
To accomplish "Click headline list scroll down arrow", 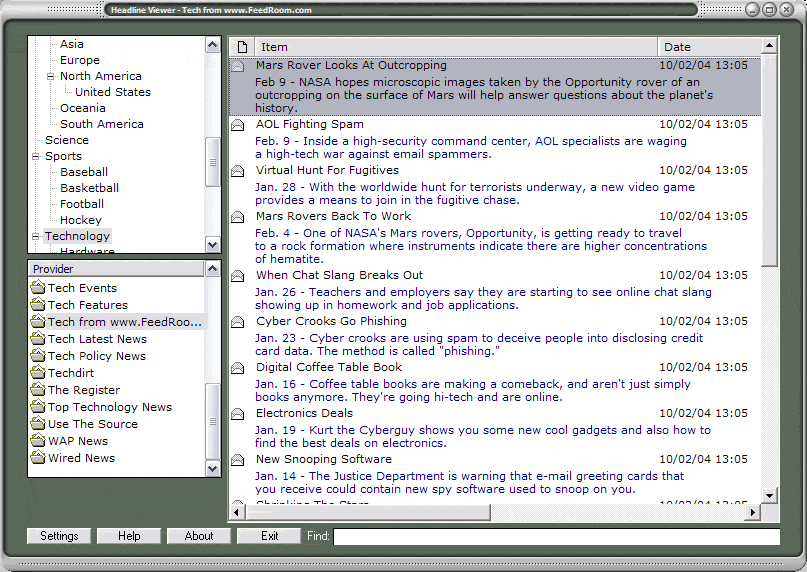I will [769, 496].
